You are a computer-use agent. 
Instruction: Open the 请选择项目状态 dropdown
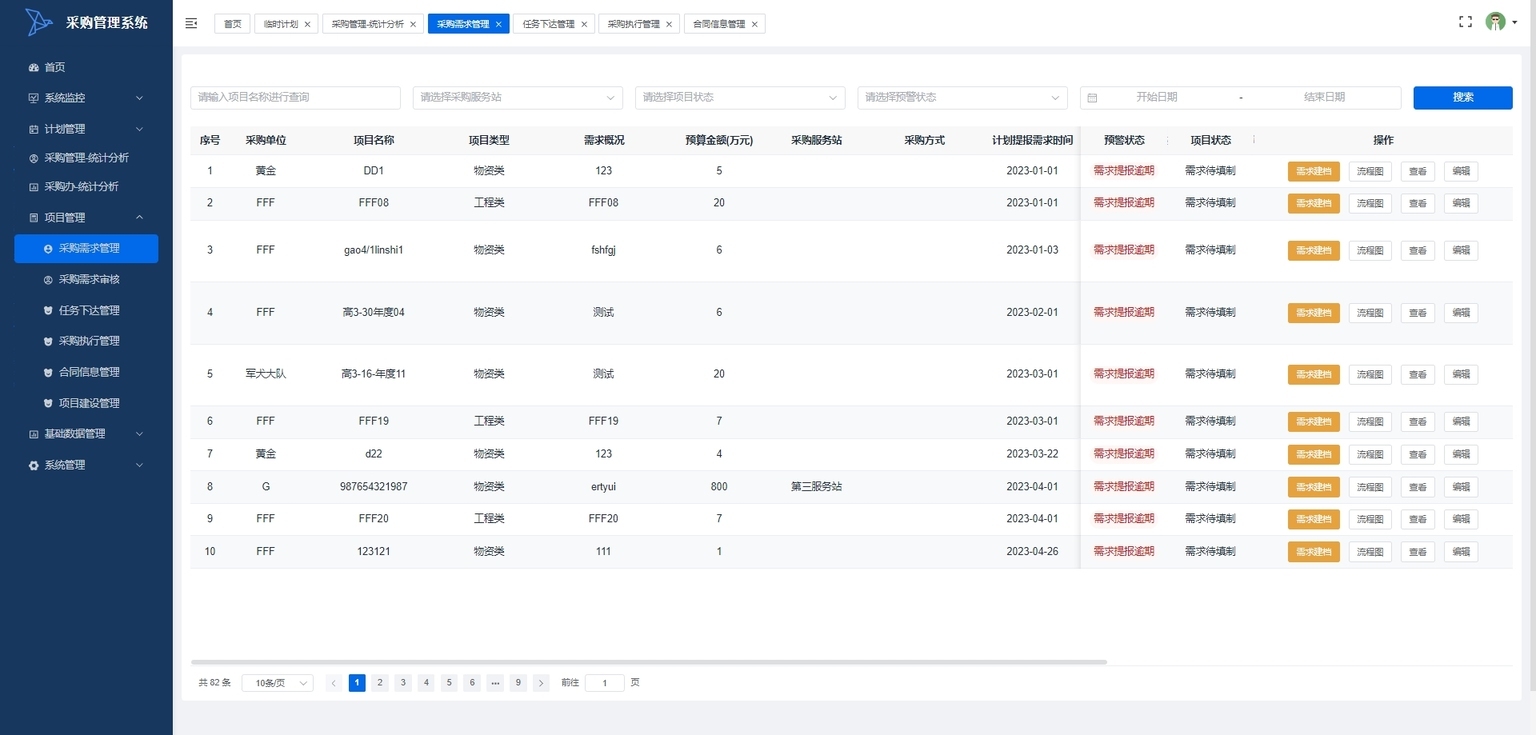click(739, 98)
